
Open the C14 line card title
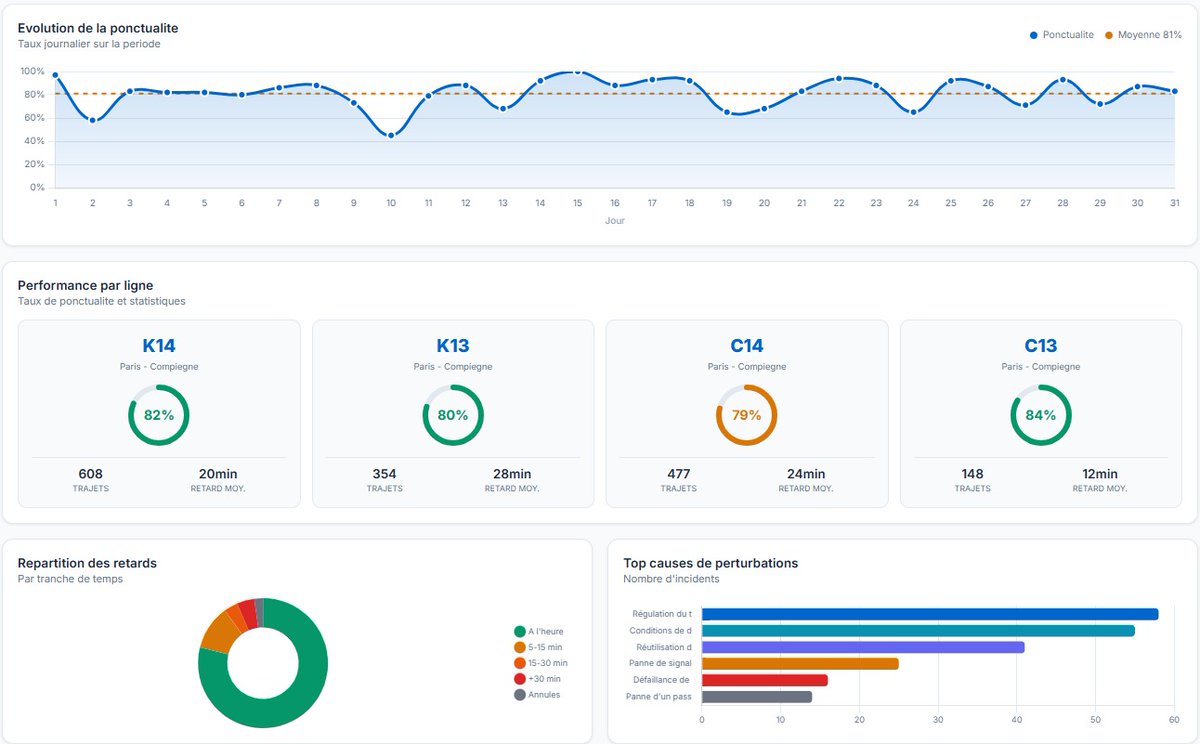(747, 346)
